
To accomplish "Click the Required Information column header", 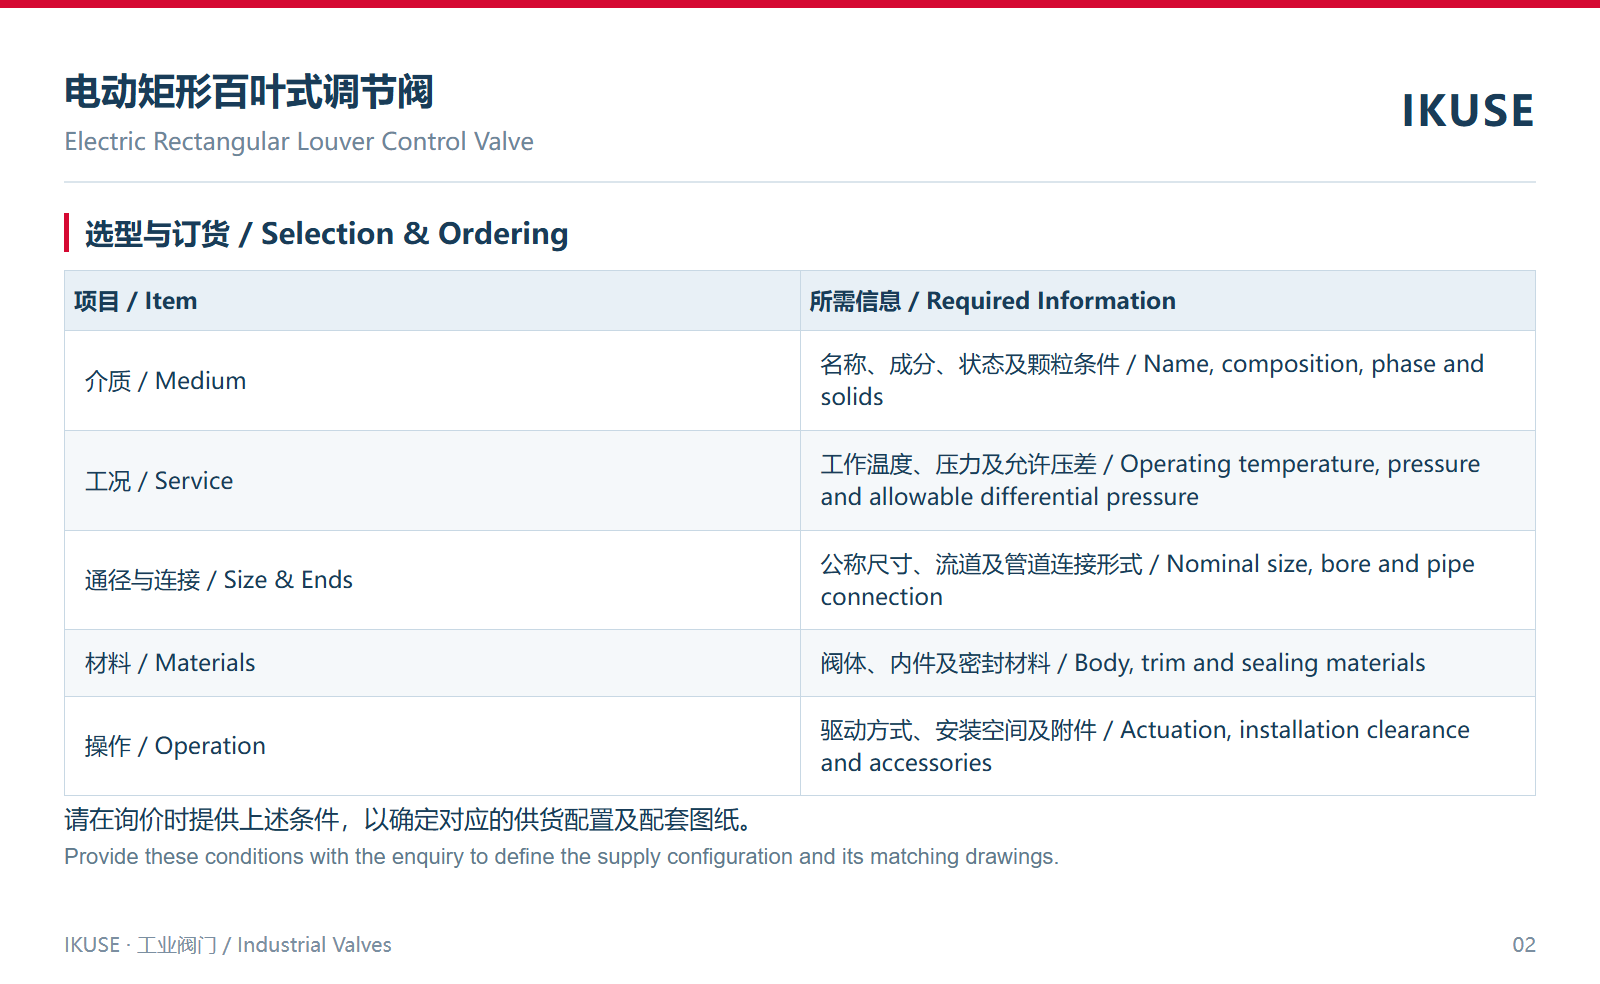I will click(x=1168, y=301).
